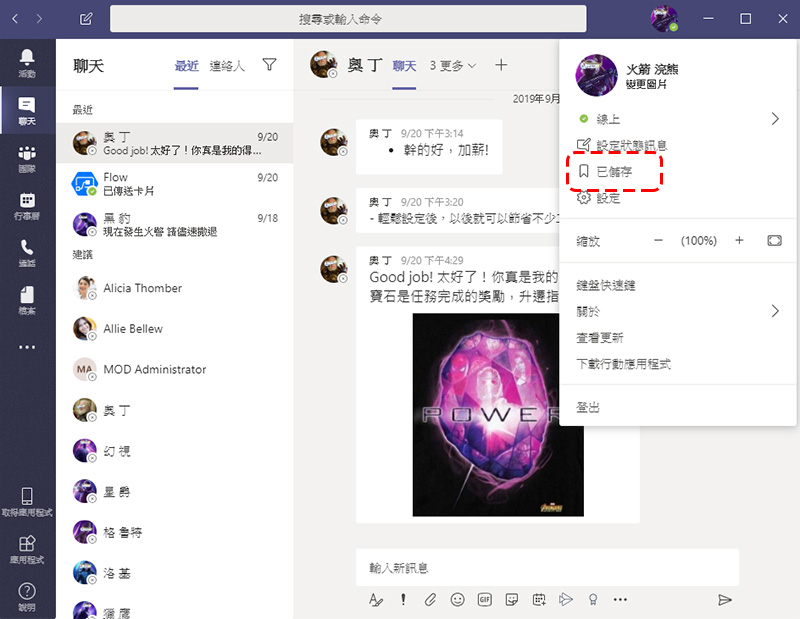Select suggested contact MOD Administrator
Image resolution: width=800 pixels, height=619 pixels.
[174, 369]
